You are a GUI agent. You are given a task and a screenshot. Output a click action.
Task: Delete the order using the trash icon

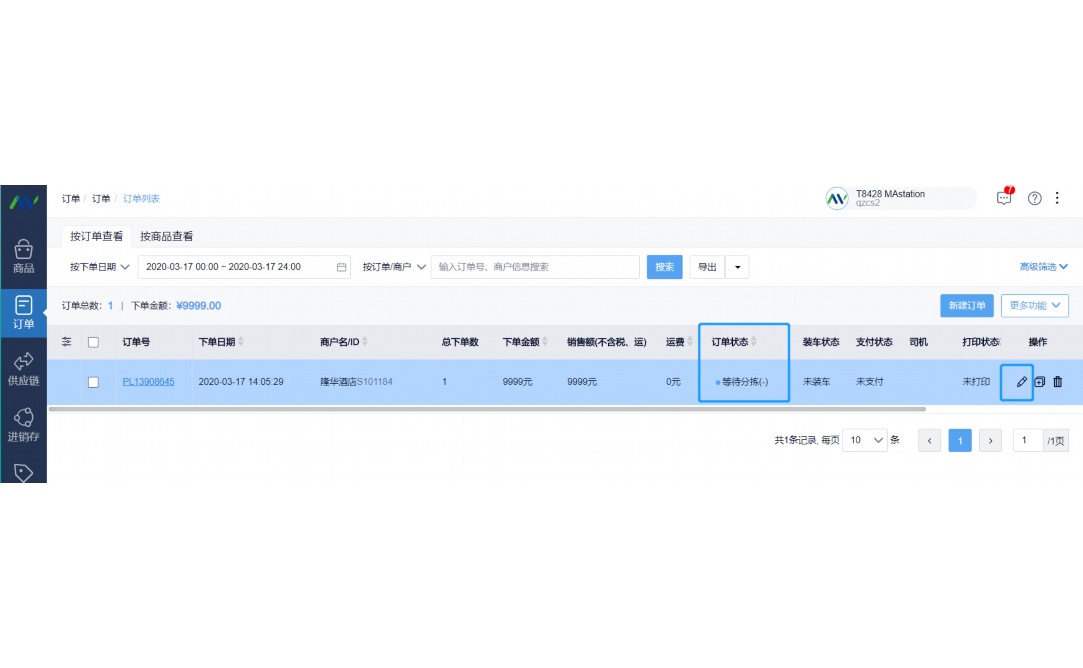pos(1057,381)
